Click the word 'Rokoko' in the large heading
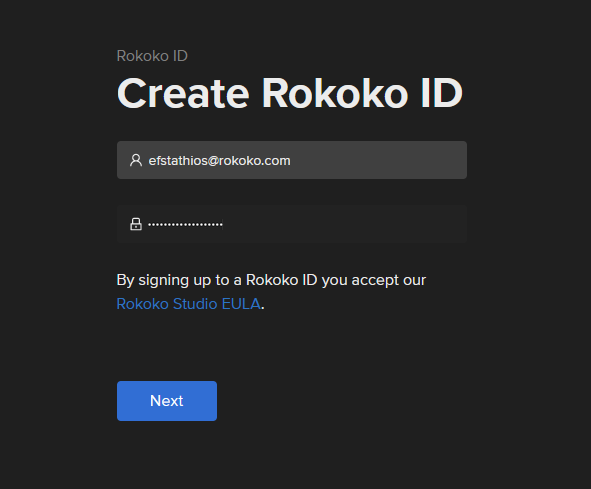This screenshot has height=489, width=591. pos(335,93)
